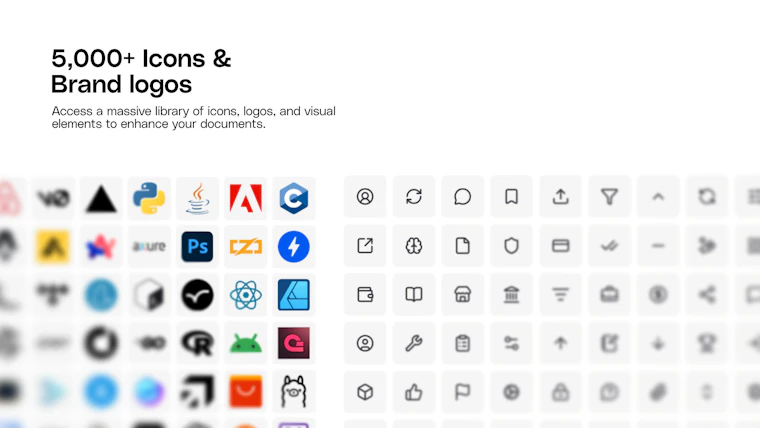Choose the open book icon

tap(414, 294)
